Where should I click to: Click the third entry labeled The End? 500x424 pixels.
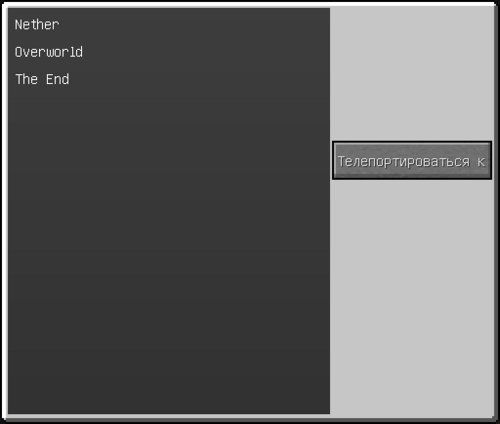pyautogui.click(x=42, y=79)
